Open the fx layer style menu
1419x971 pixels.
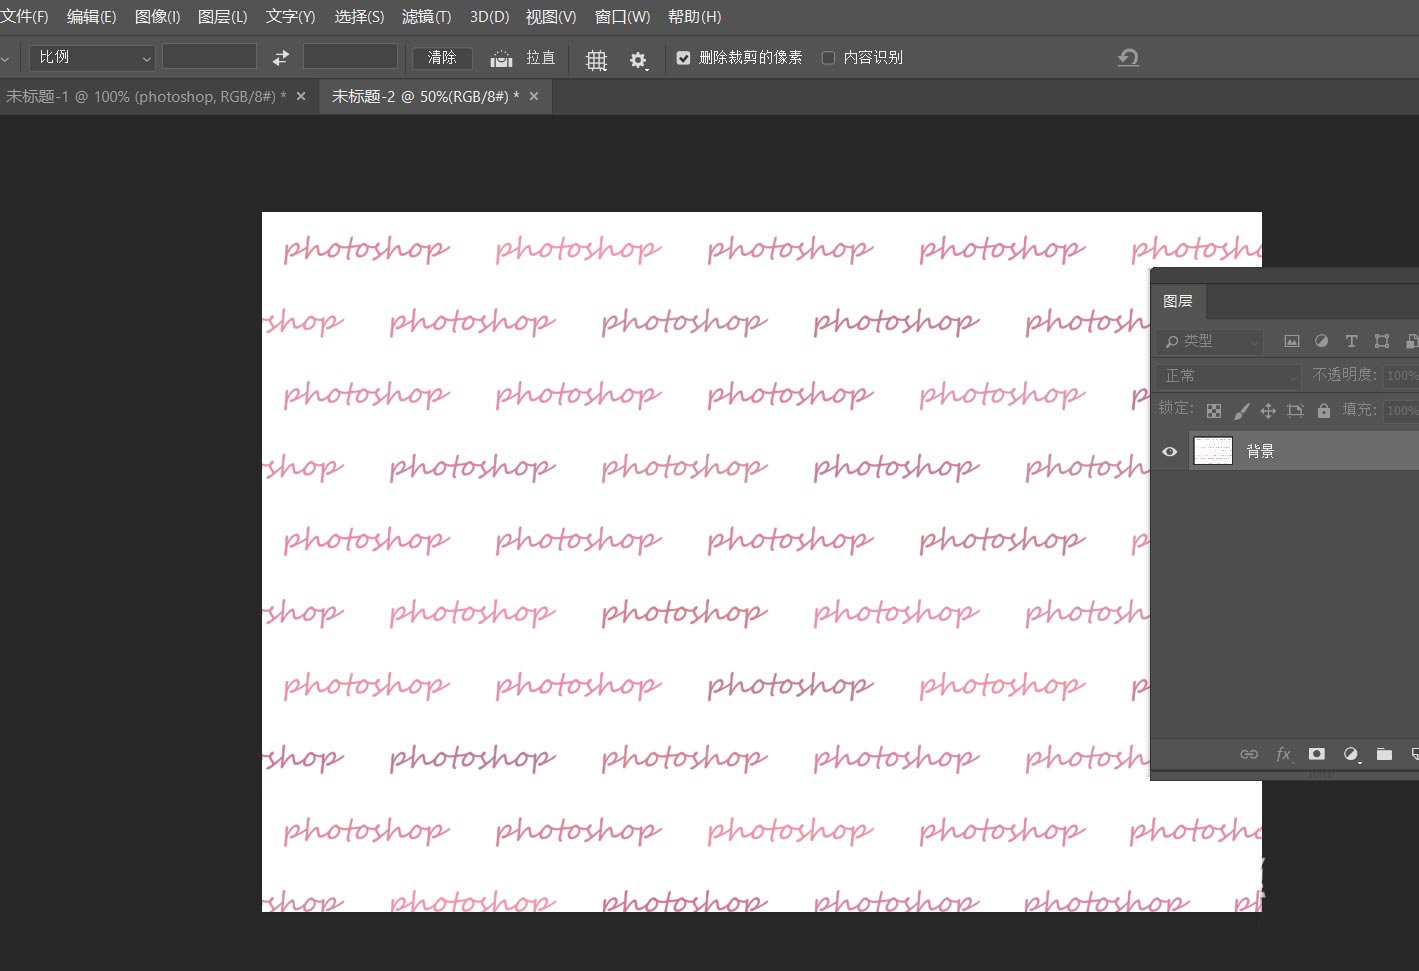(1283, 754)
